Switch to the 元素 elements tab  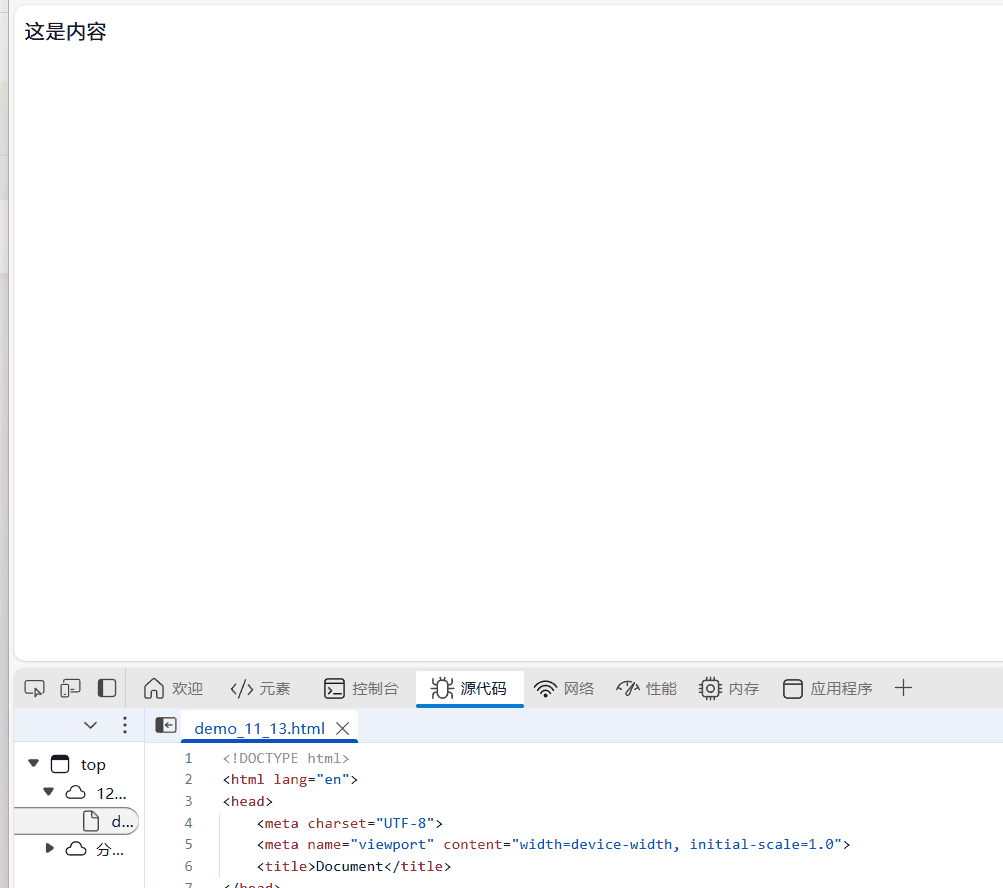coord(260,688)
